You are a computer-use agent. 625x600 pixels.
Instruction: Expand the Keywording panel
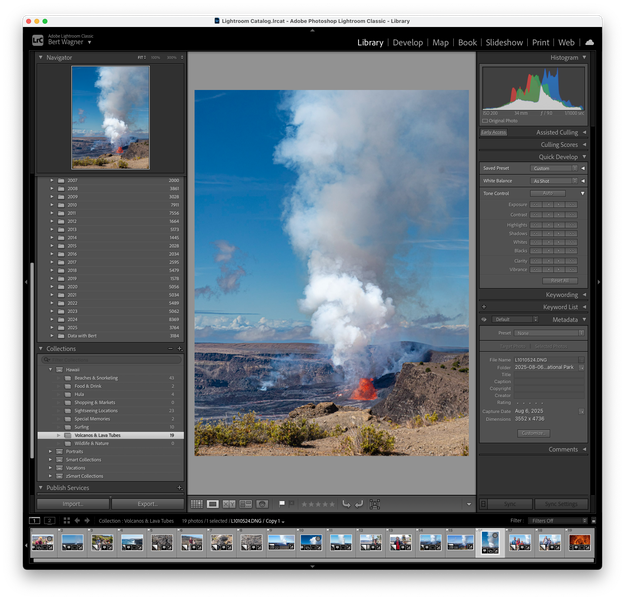(584, 295)
